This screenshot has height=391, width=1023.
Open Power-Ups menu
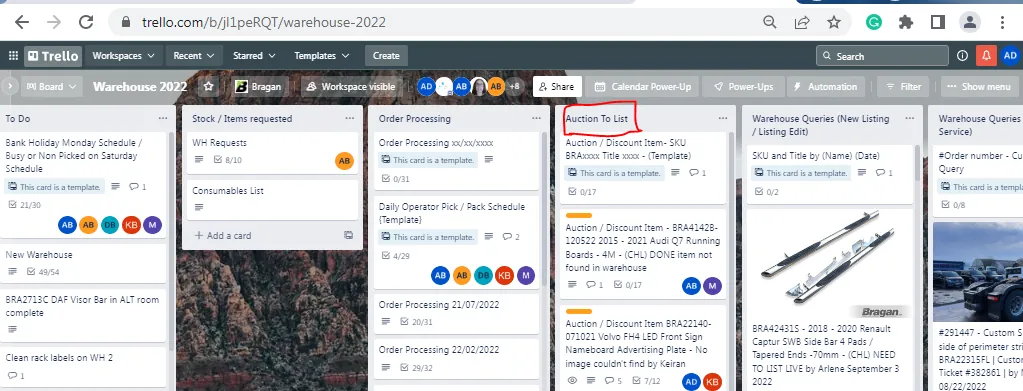pos(743,86)
